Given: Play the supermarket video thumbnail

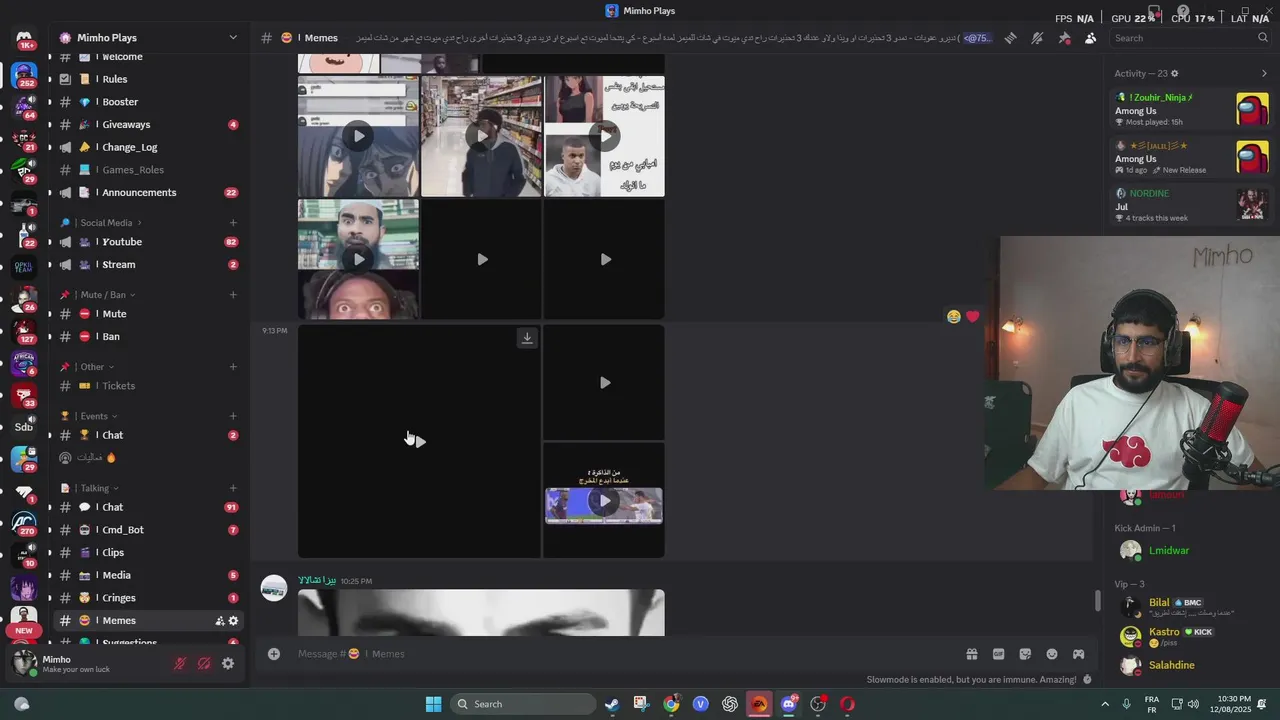Looking at the screenshot, I should click(x=482, y=136).
